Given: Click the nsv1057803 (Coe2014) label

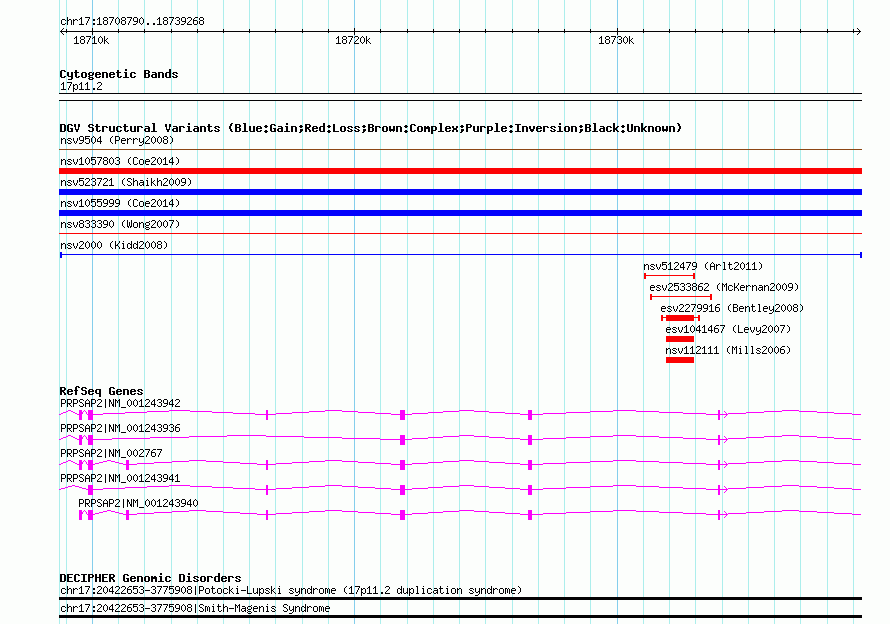Looking at the screenshot, I should (x=120, y=161).
